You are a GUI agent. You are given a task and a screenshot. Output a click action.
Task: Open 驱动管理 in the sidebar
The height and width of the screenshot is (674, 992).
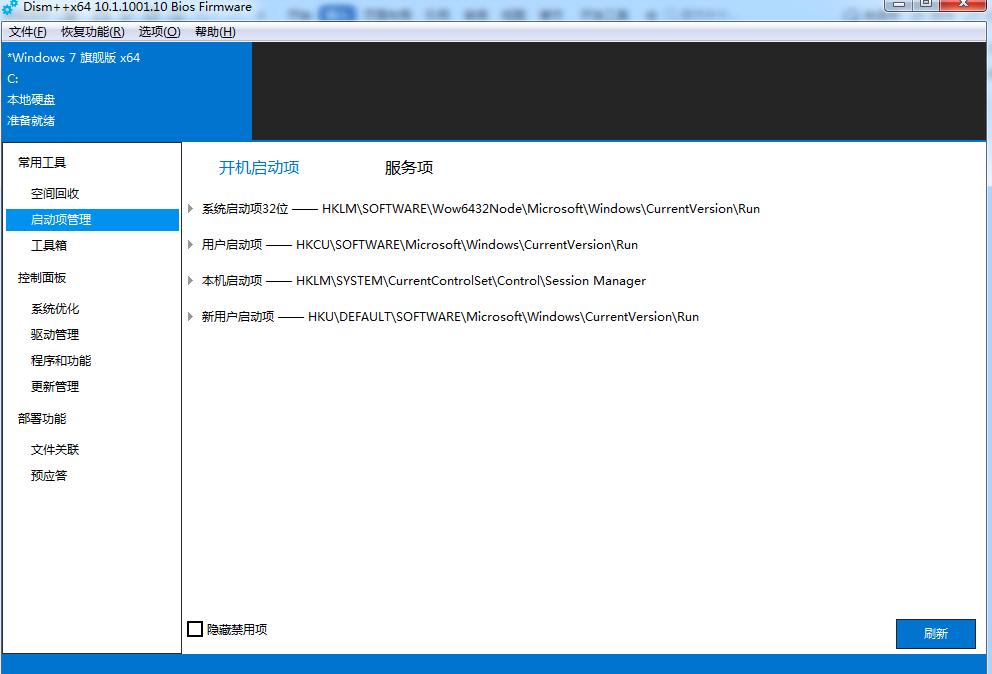click(x=55, y=335)
